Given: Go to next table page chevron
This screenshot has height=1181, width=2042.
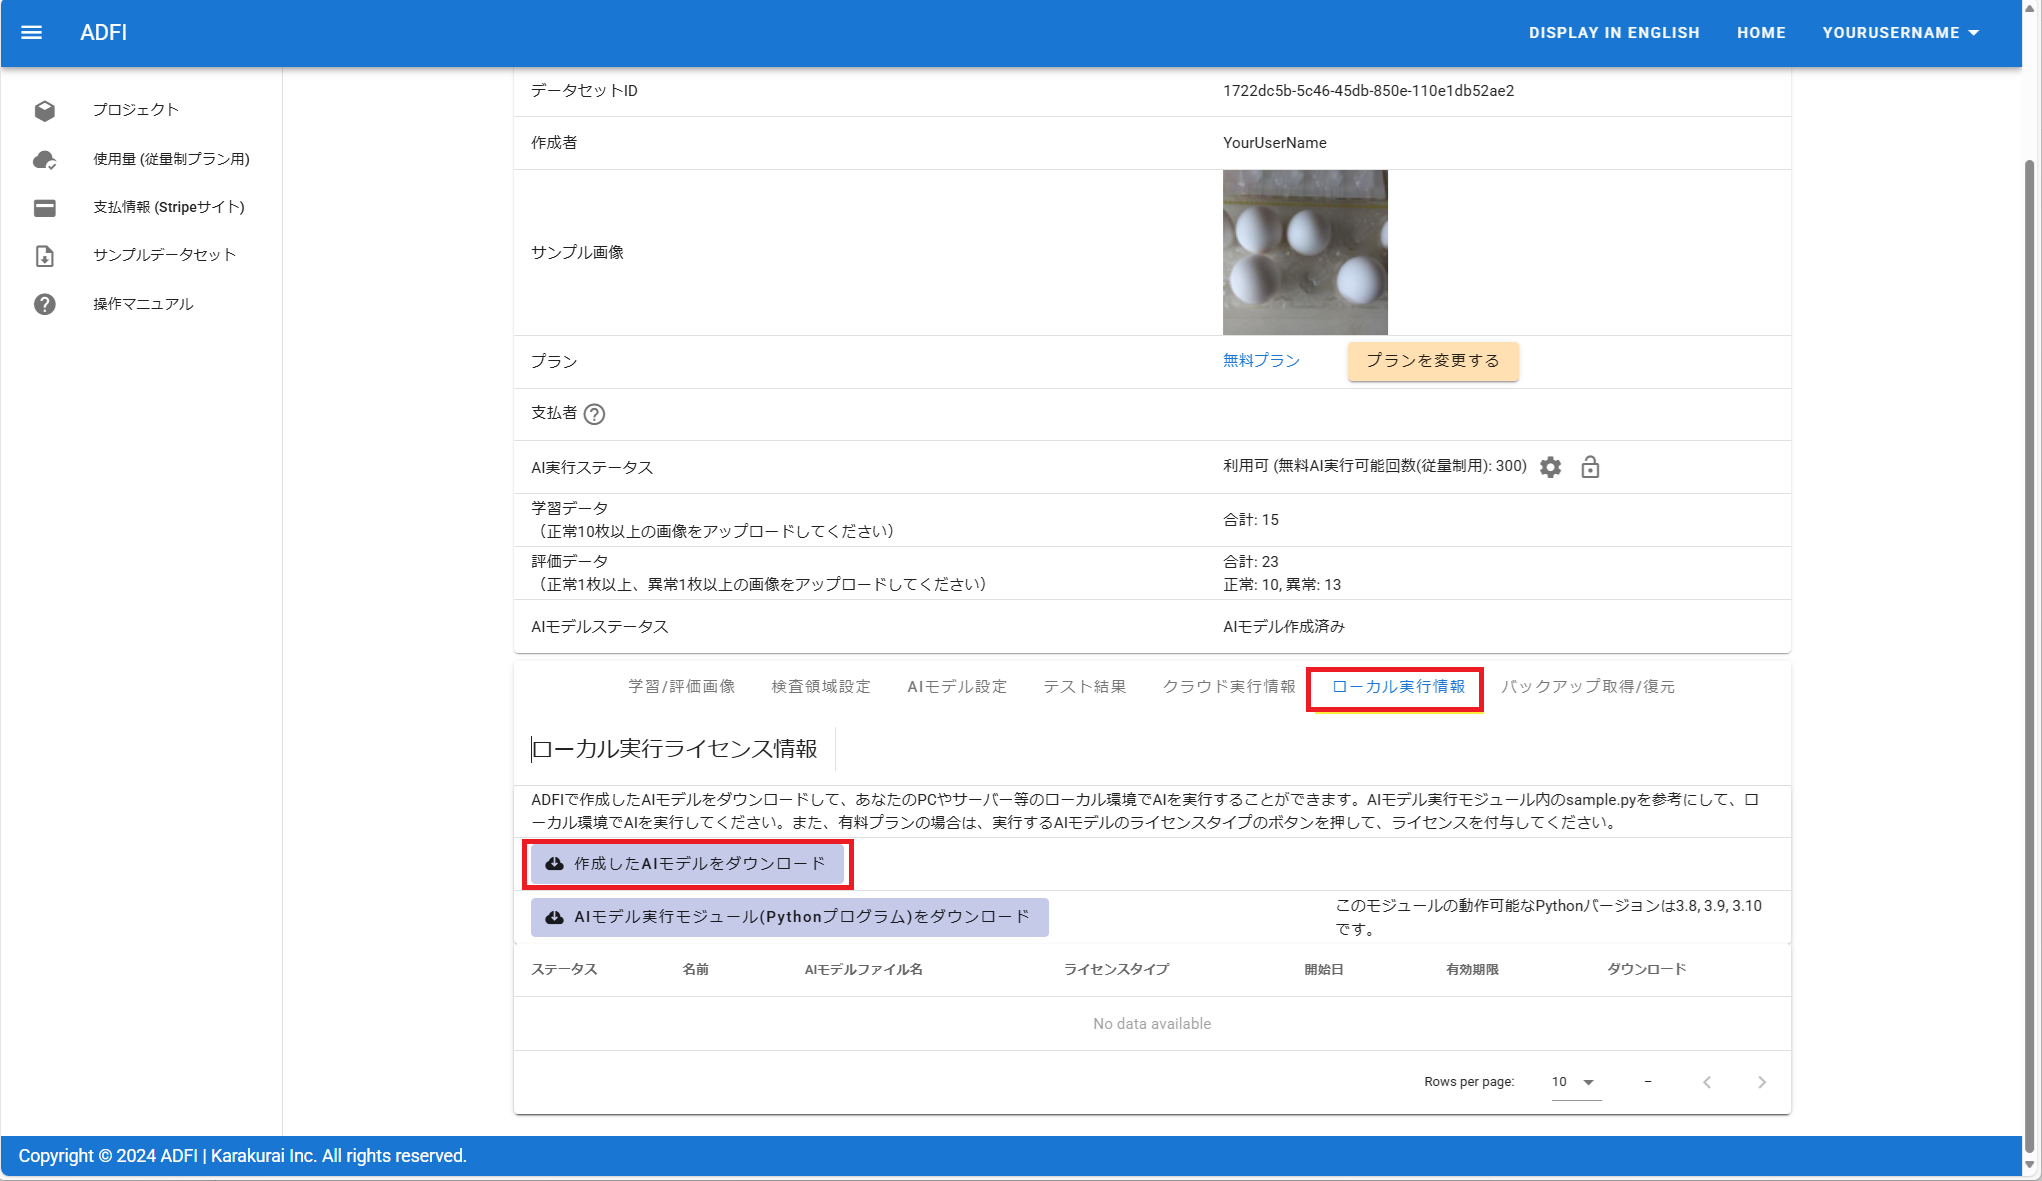Looking at the screenshot, I should [x=1761, y=1082].
